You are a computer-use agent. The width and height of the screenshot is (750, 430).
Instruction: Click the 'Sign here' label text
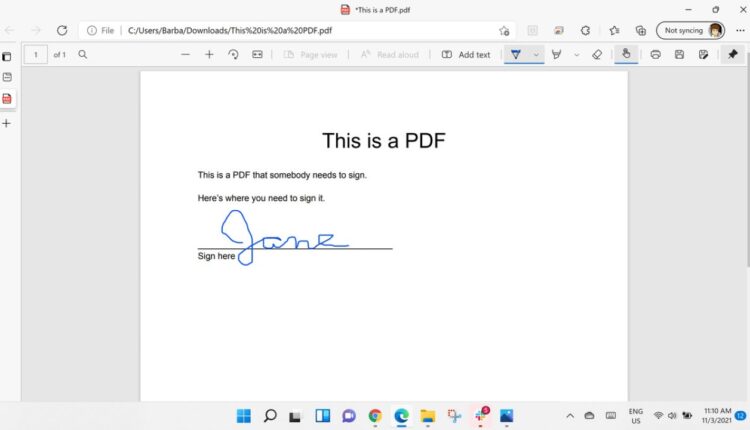pos(216,256)
